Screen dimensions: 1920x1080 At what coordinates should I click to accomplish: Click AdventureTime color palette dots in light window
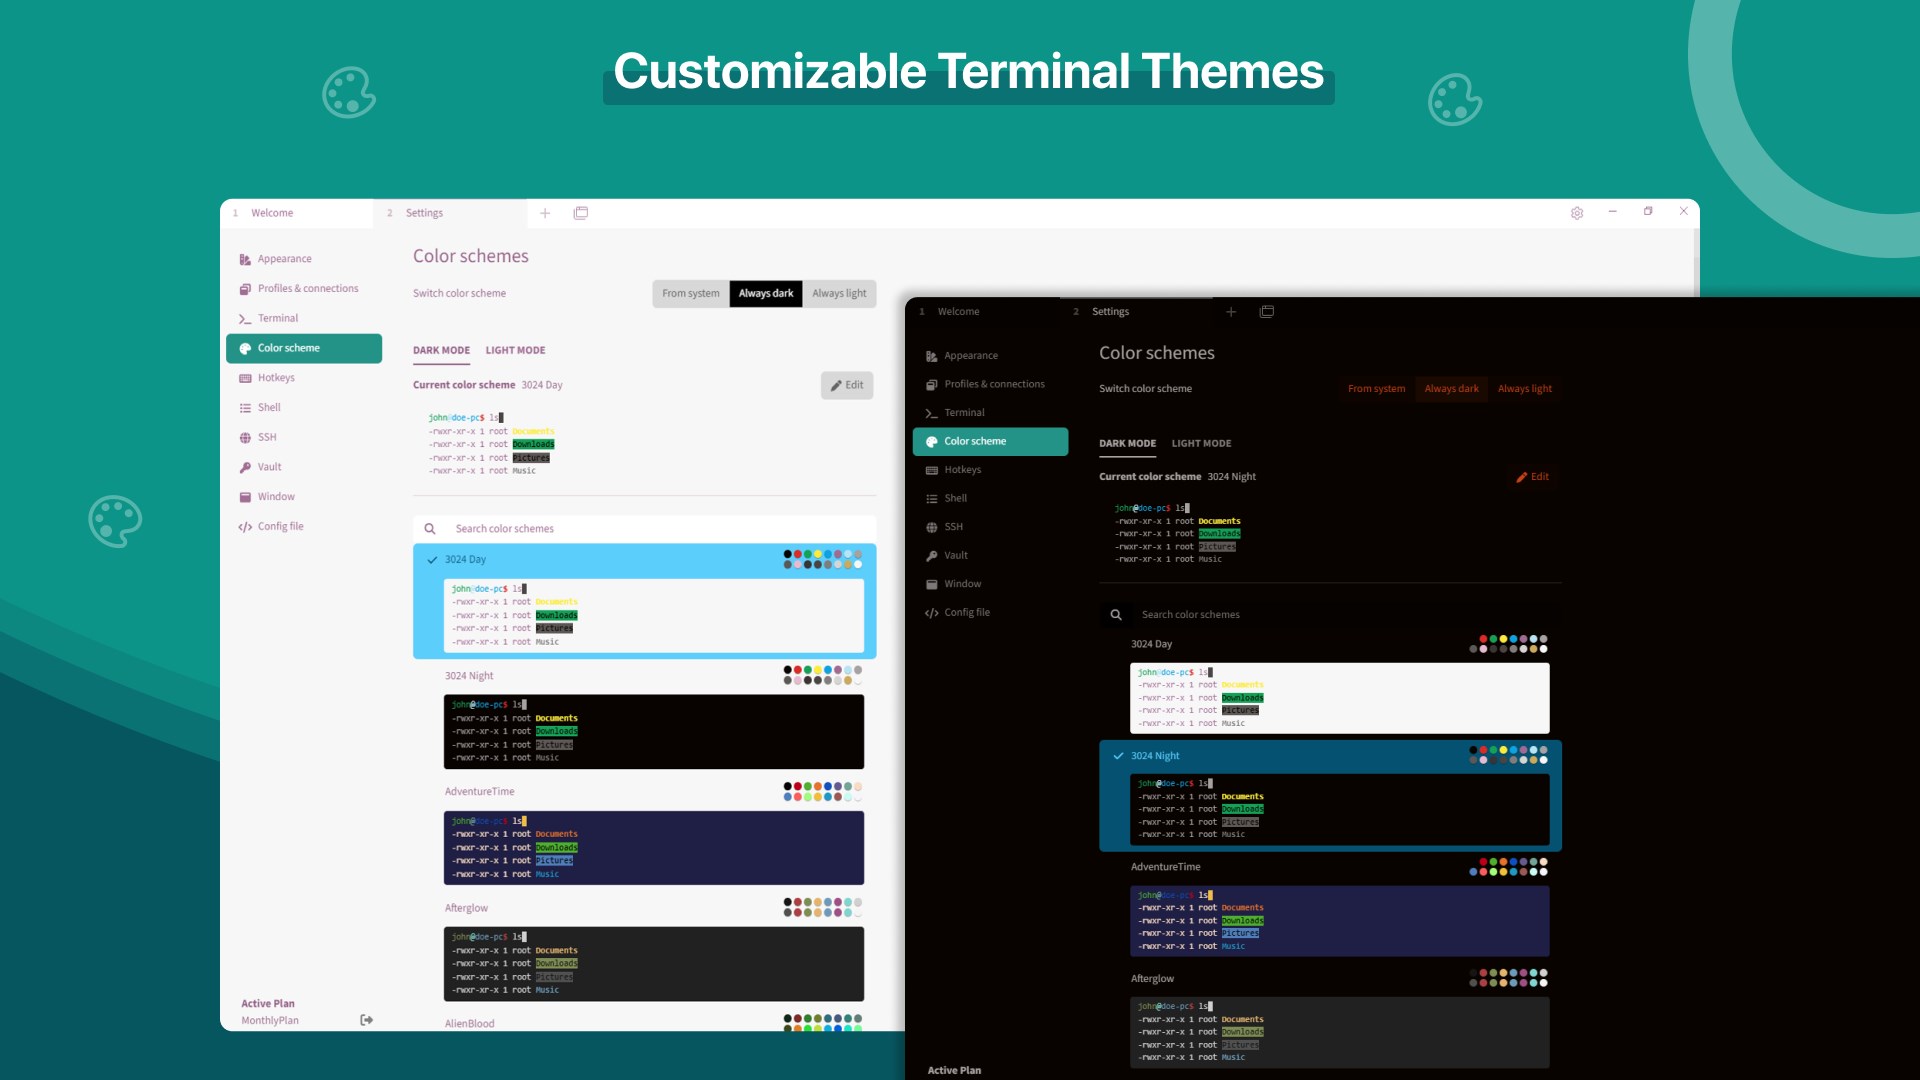tap(822, 792)
